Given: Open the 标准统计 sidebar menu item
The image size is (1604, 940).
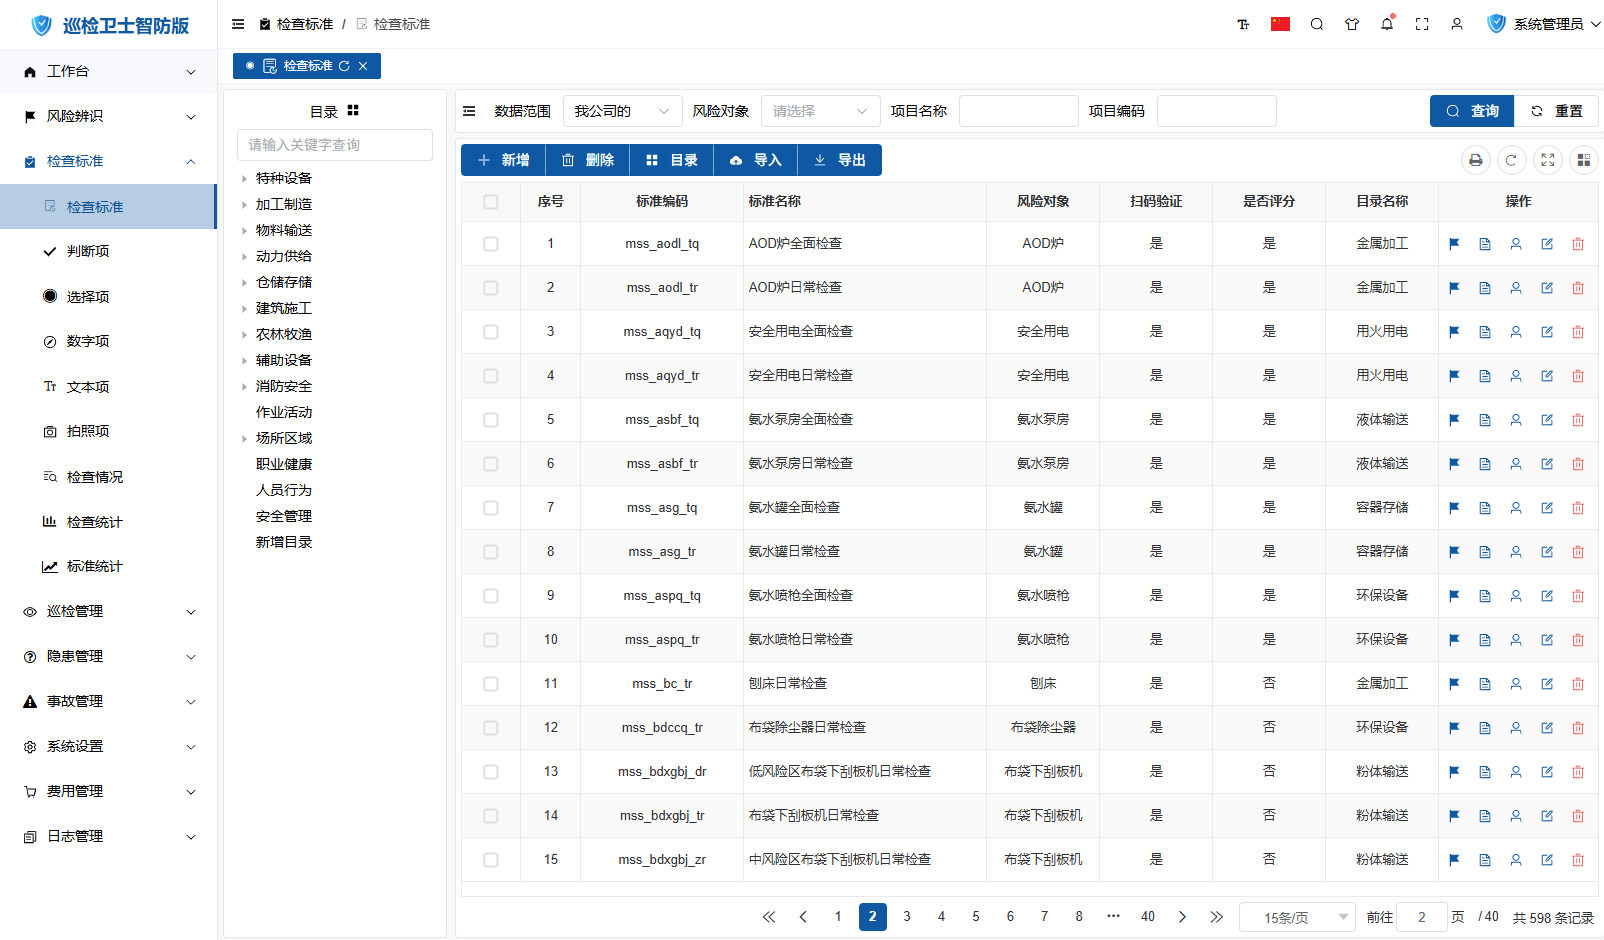Looking at the screenshot, I should [108, 566].
